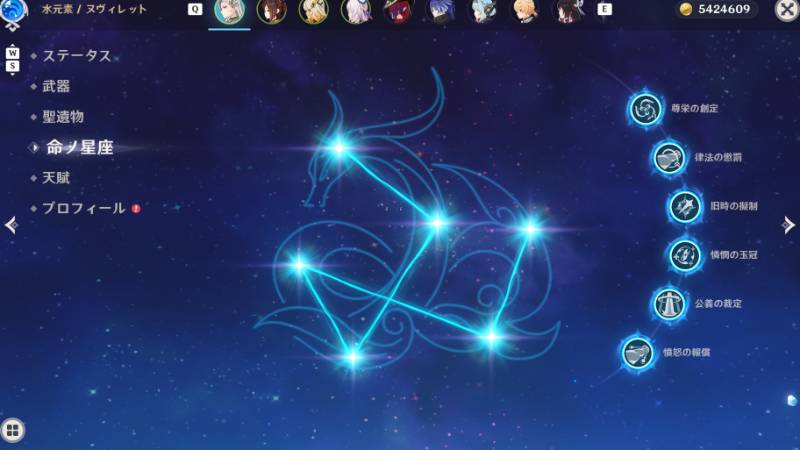
Task: Open the プロフィール tab with red alert
Action: 84,208
